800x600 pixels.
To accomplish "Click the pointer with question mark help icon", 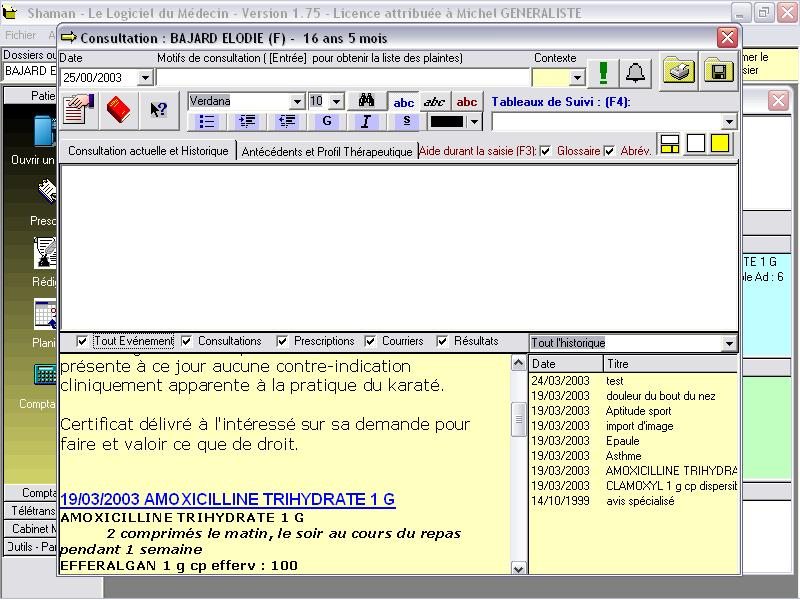I will click(159, 110).
